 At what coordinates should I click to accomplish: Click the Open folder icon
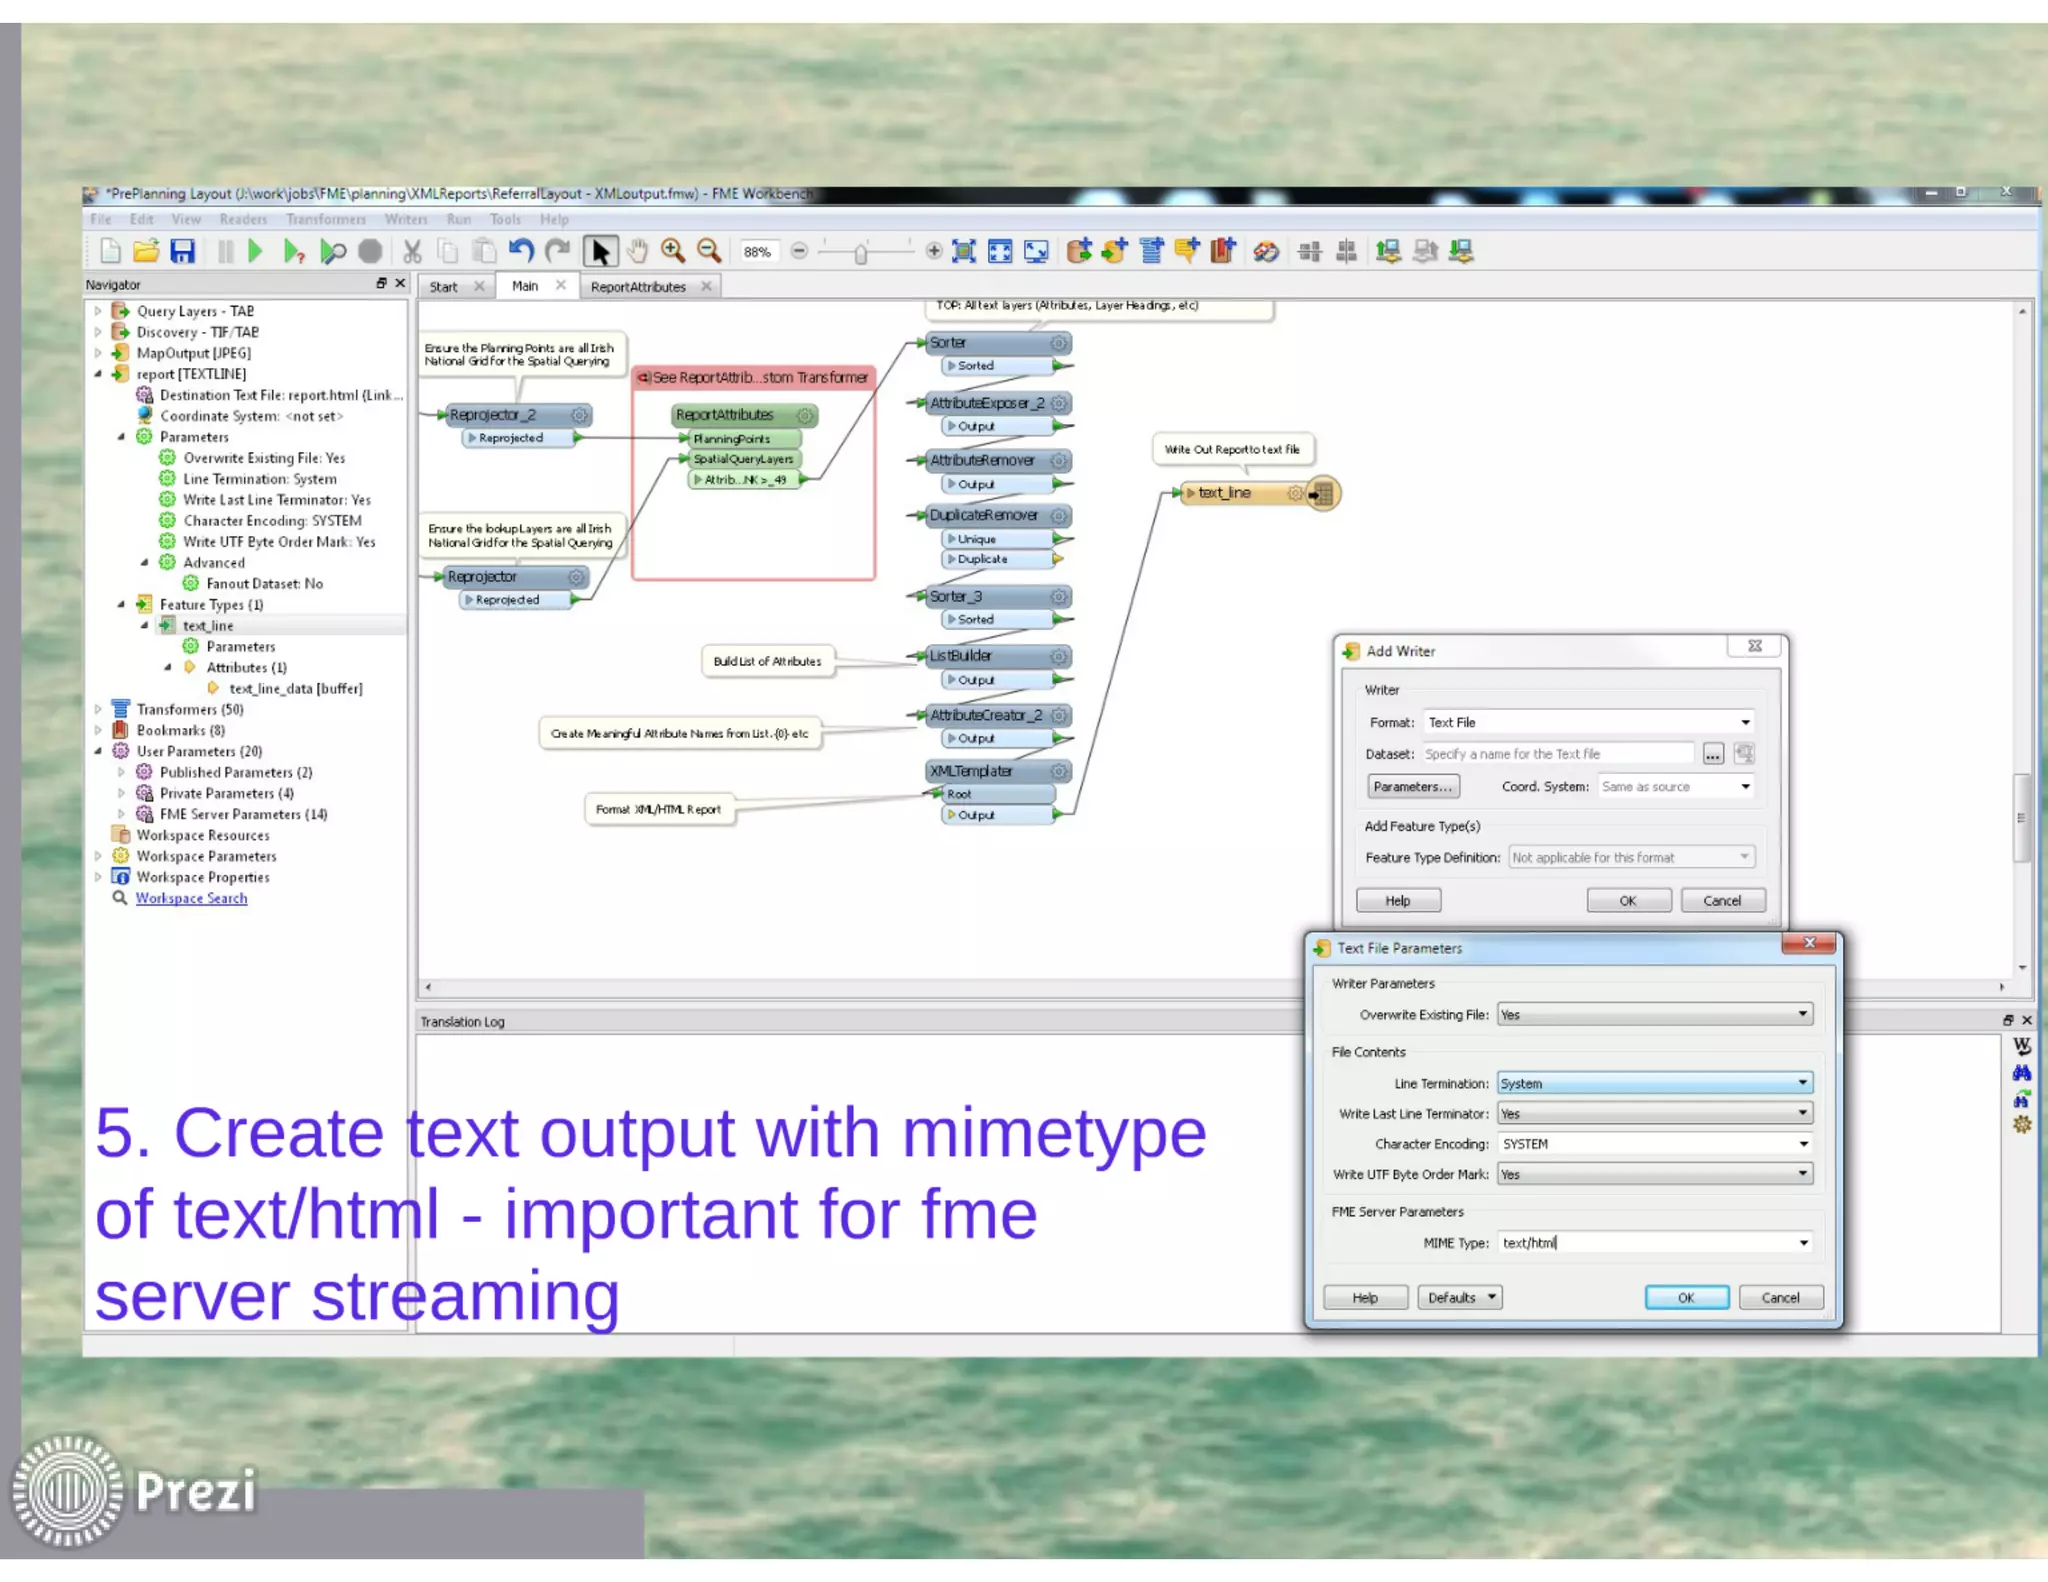(x=146, y=251)
